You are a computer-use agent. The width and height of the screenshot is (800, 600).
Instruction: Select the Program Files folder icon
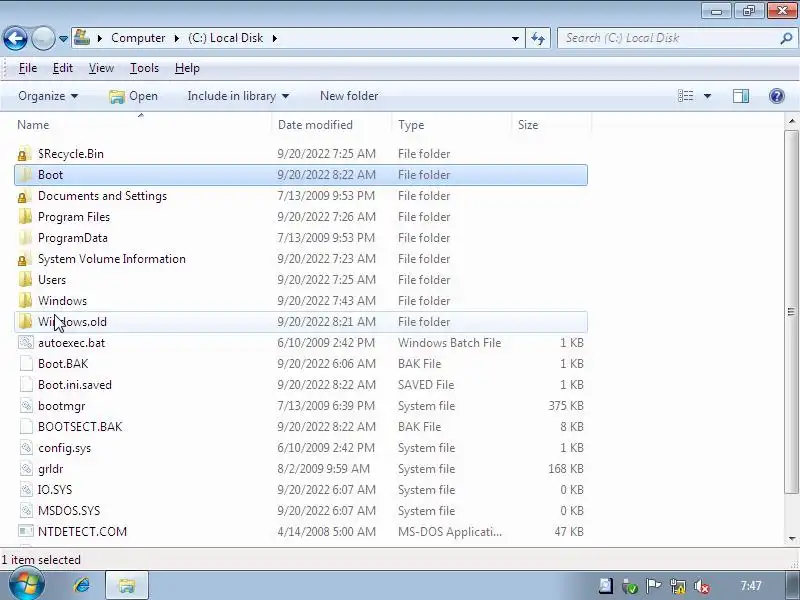click(x=25, y=217)
